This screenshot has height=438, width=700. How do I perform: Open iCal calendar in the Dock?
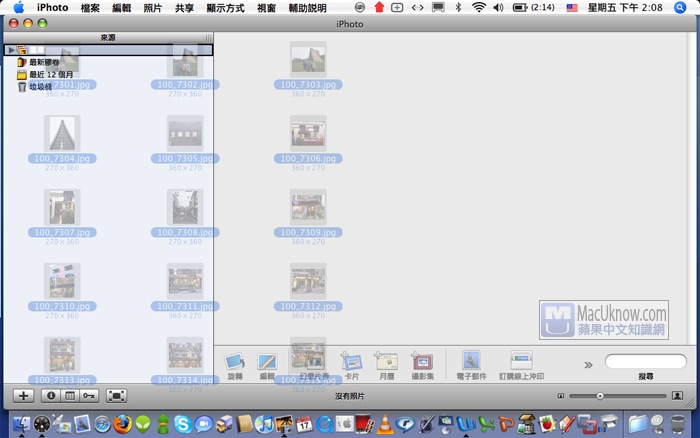point(304,424)
